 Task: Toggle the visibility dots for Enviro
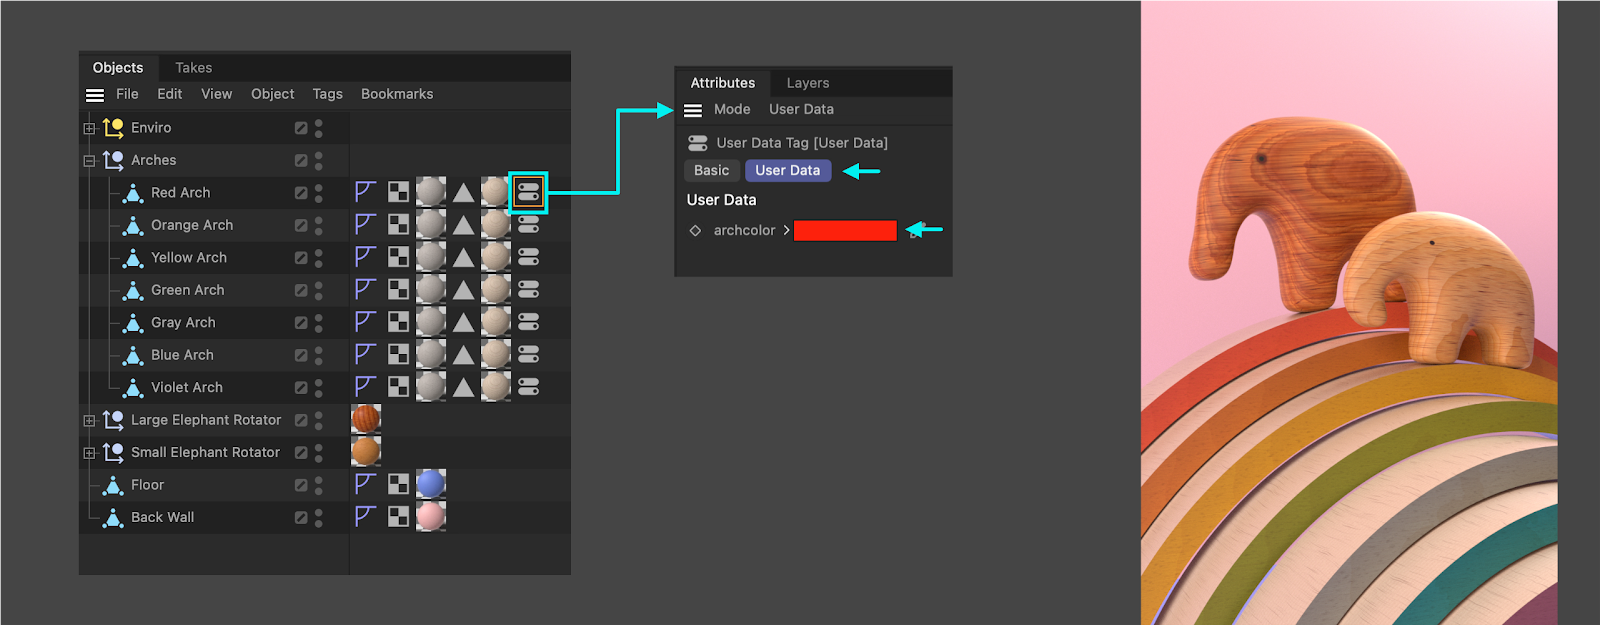tap(319, 128)
